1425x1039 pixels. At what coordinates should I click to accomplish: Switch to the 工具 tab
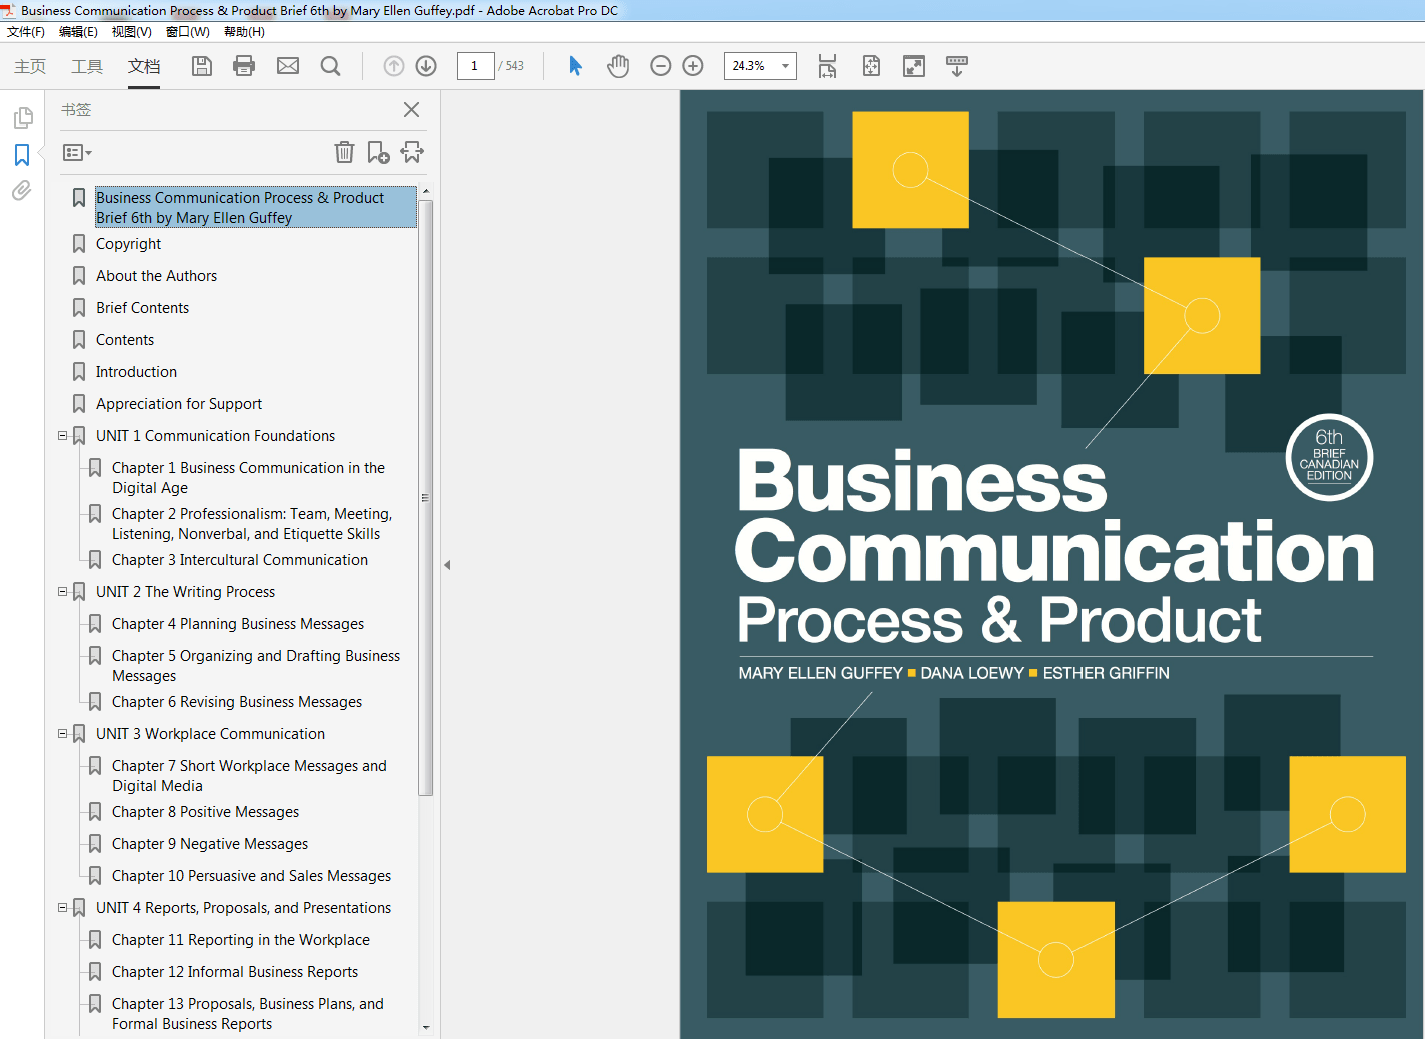pos(87,66)
